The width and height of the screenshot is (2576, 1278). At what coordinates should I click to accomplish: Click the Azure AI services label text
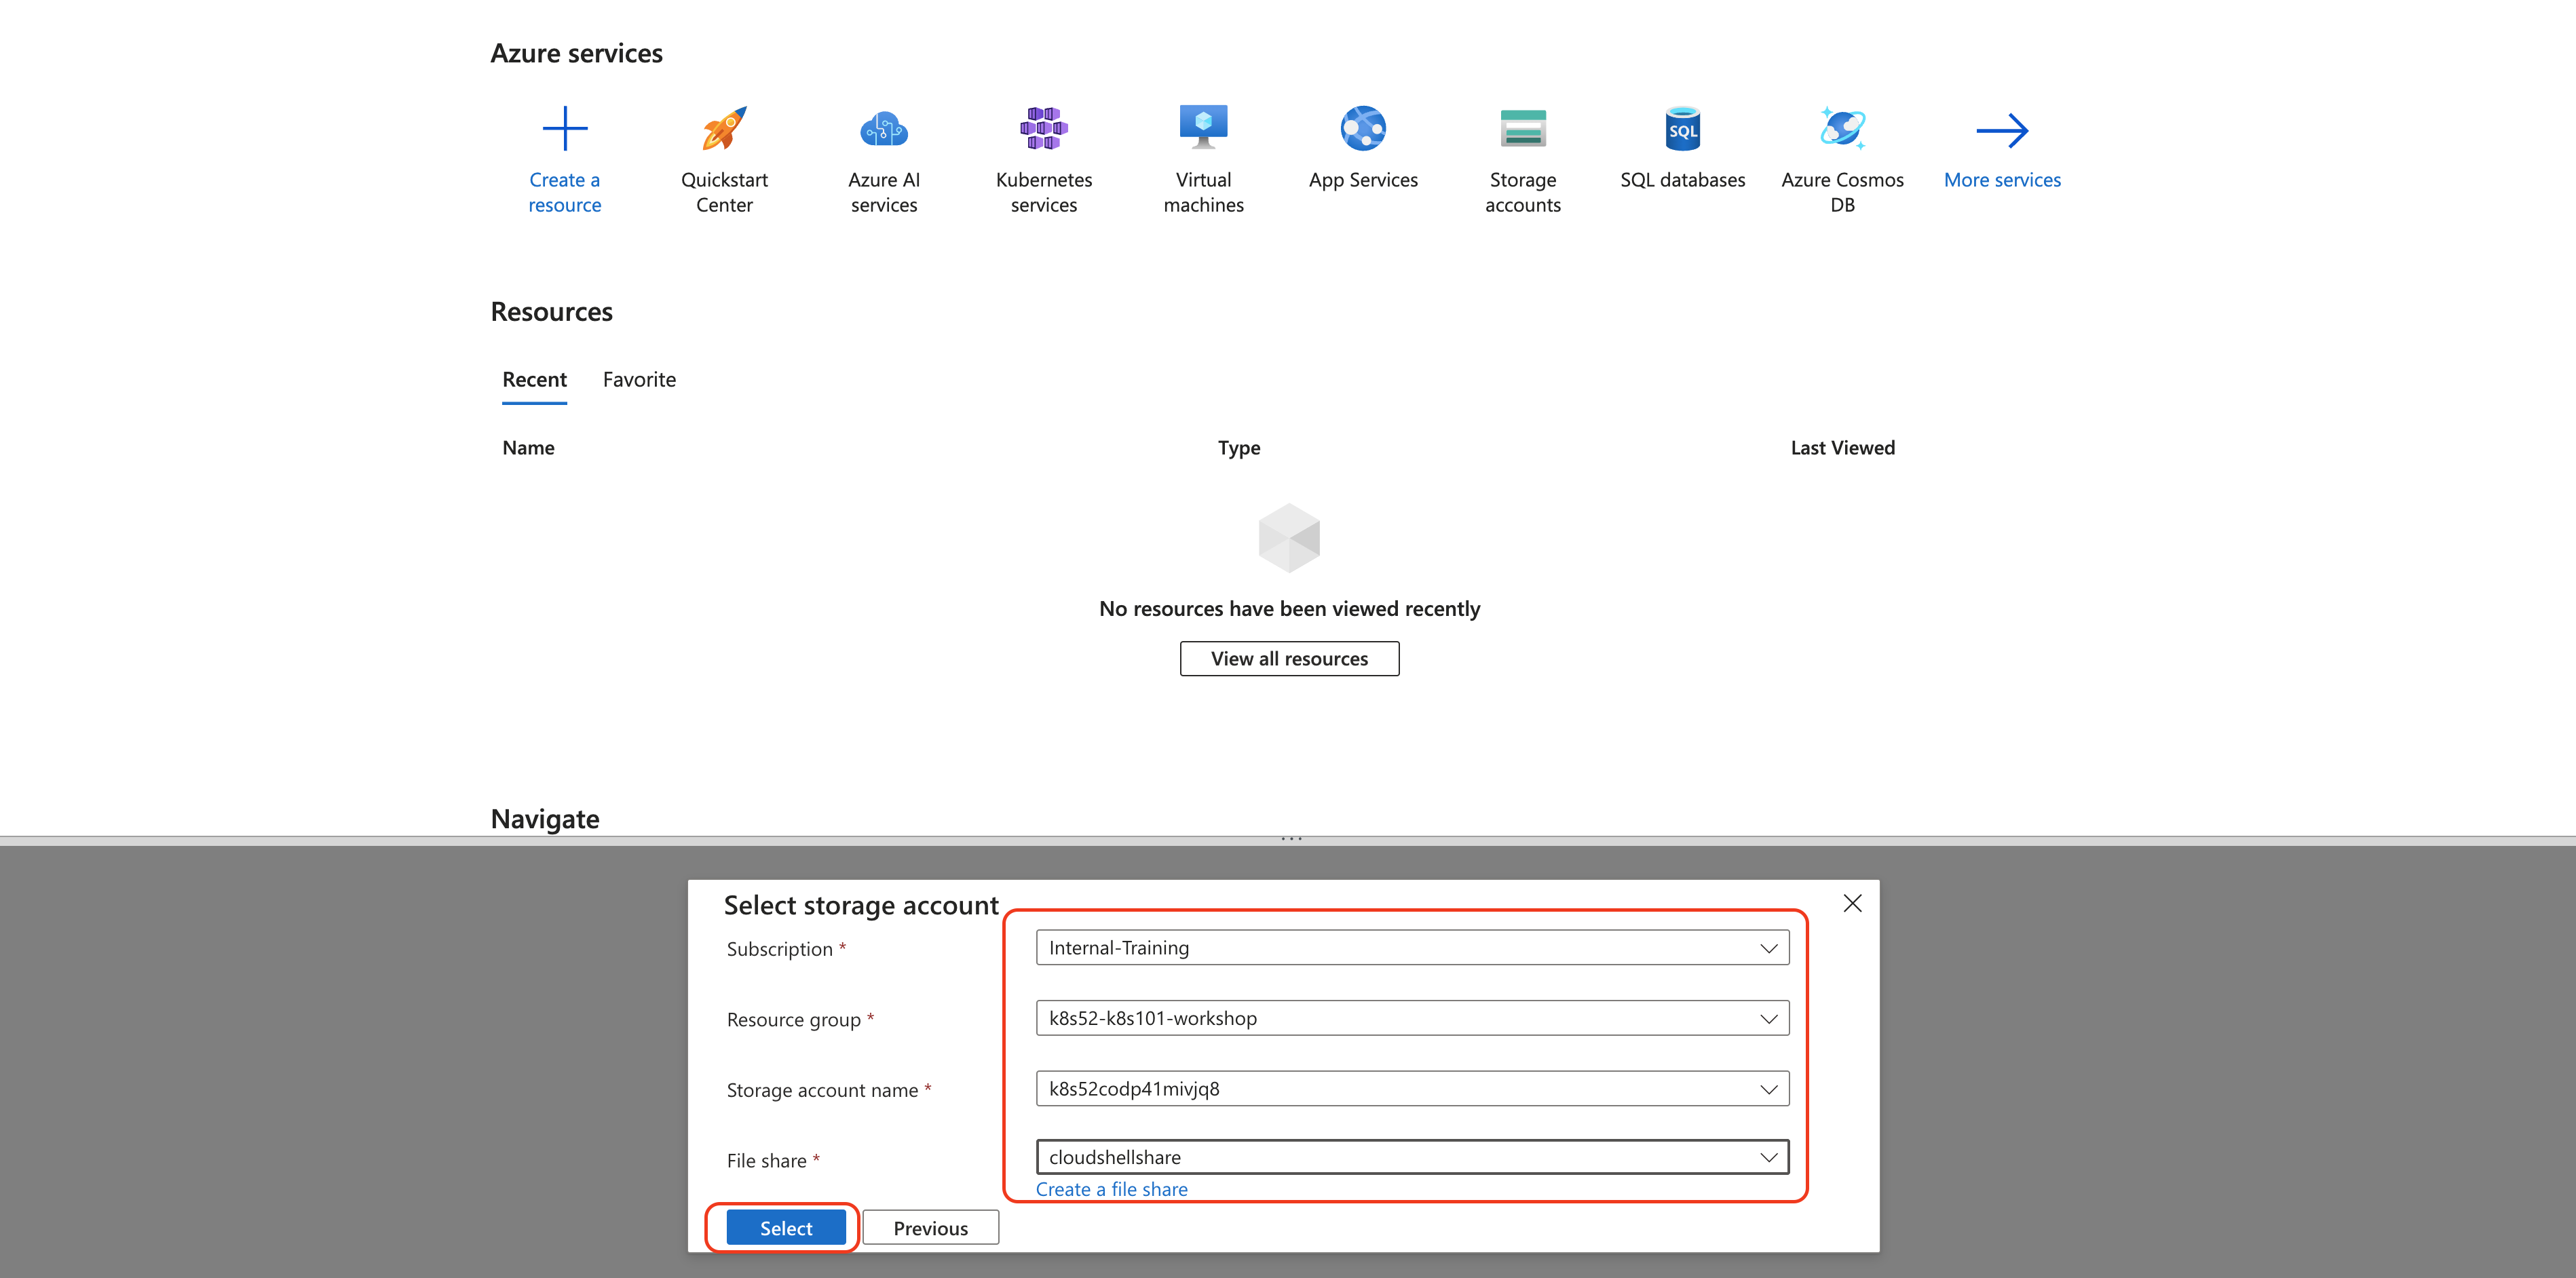[884, 192]
